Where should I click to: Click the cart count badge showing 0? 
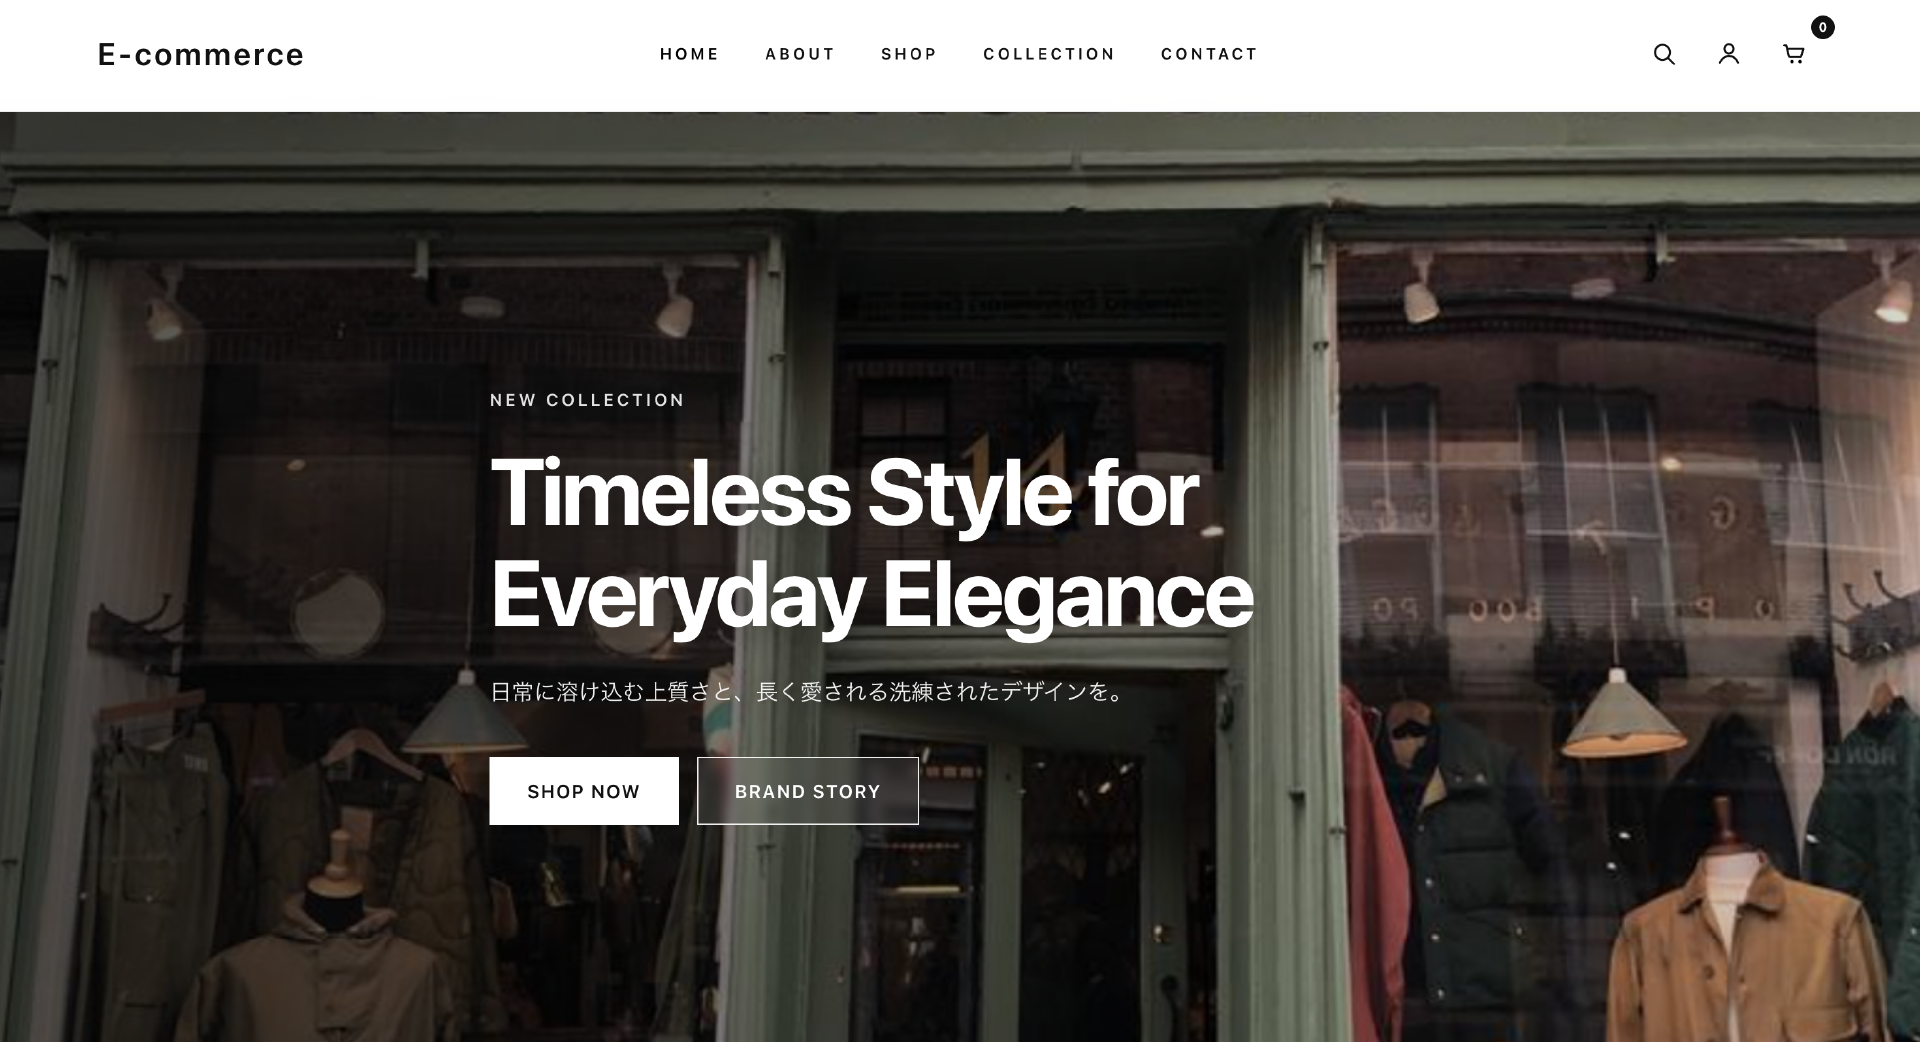point(1822,28)
